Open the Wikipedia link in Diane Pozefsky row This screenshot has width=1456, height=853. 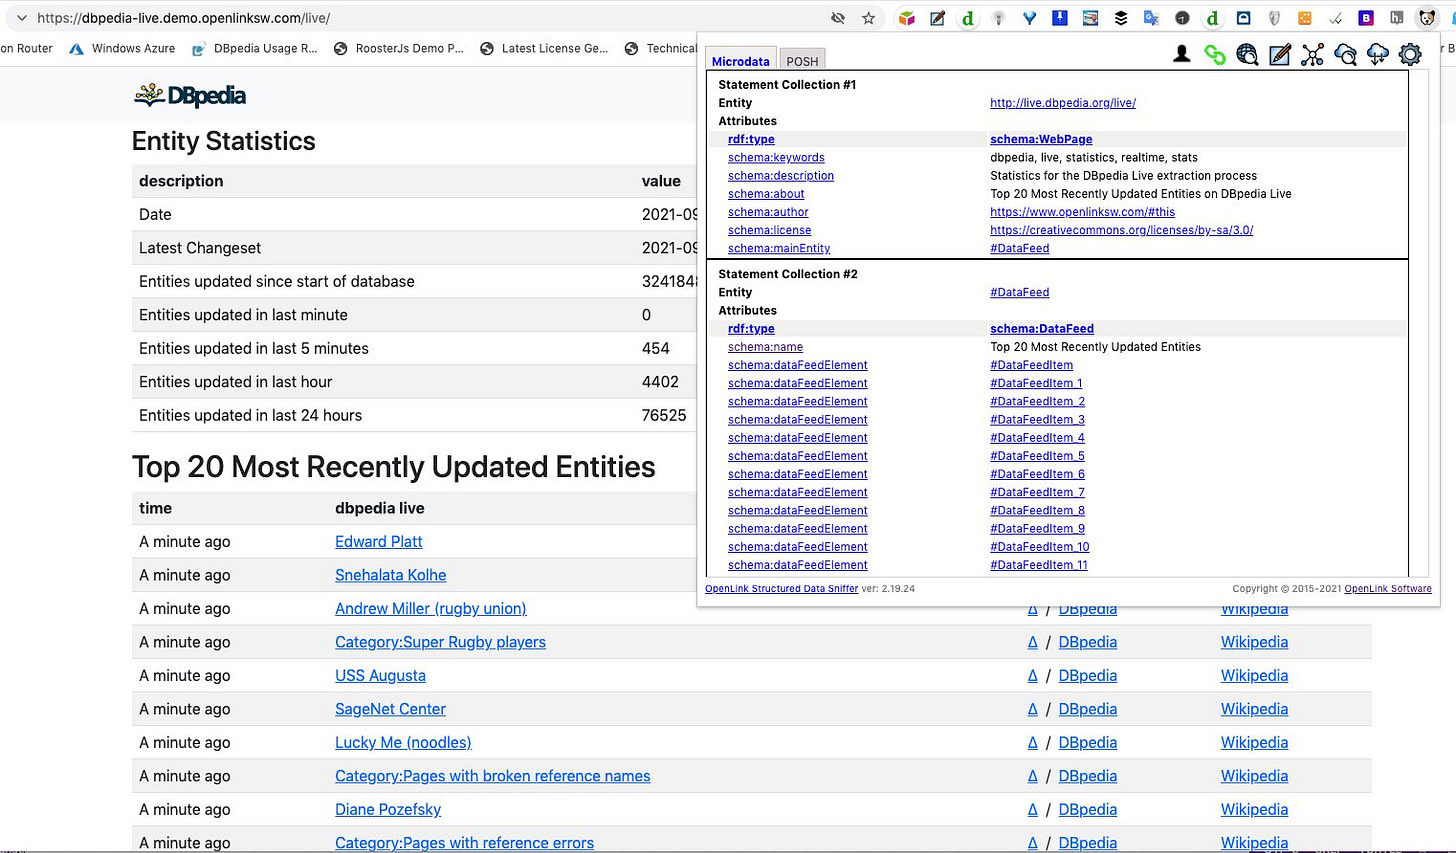click(x=1254, y=810)
